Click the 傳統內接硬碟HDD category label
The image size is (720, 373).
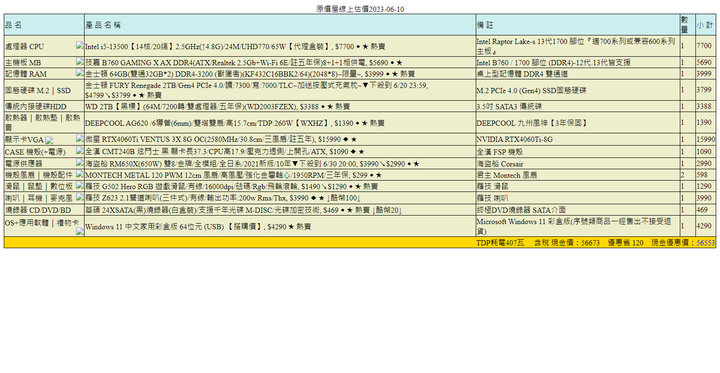pyautogui.click(x=36, y=106)
